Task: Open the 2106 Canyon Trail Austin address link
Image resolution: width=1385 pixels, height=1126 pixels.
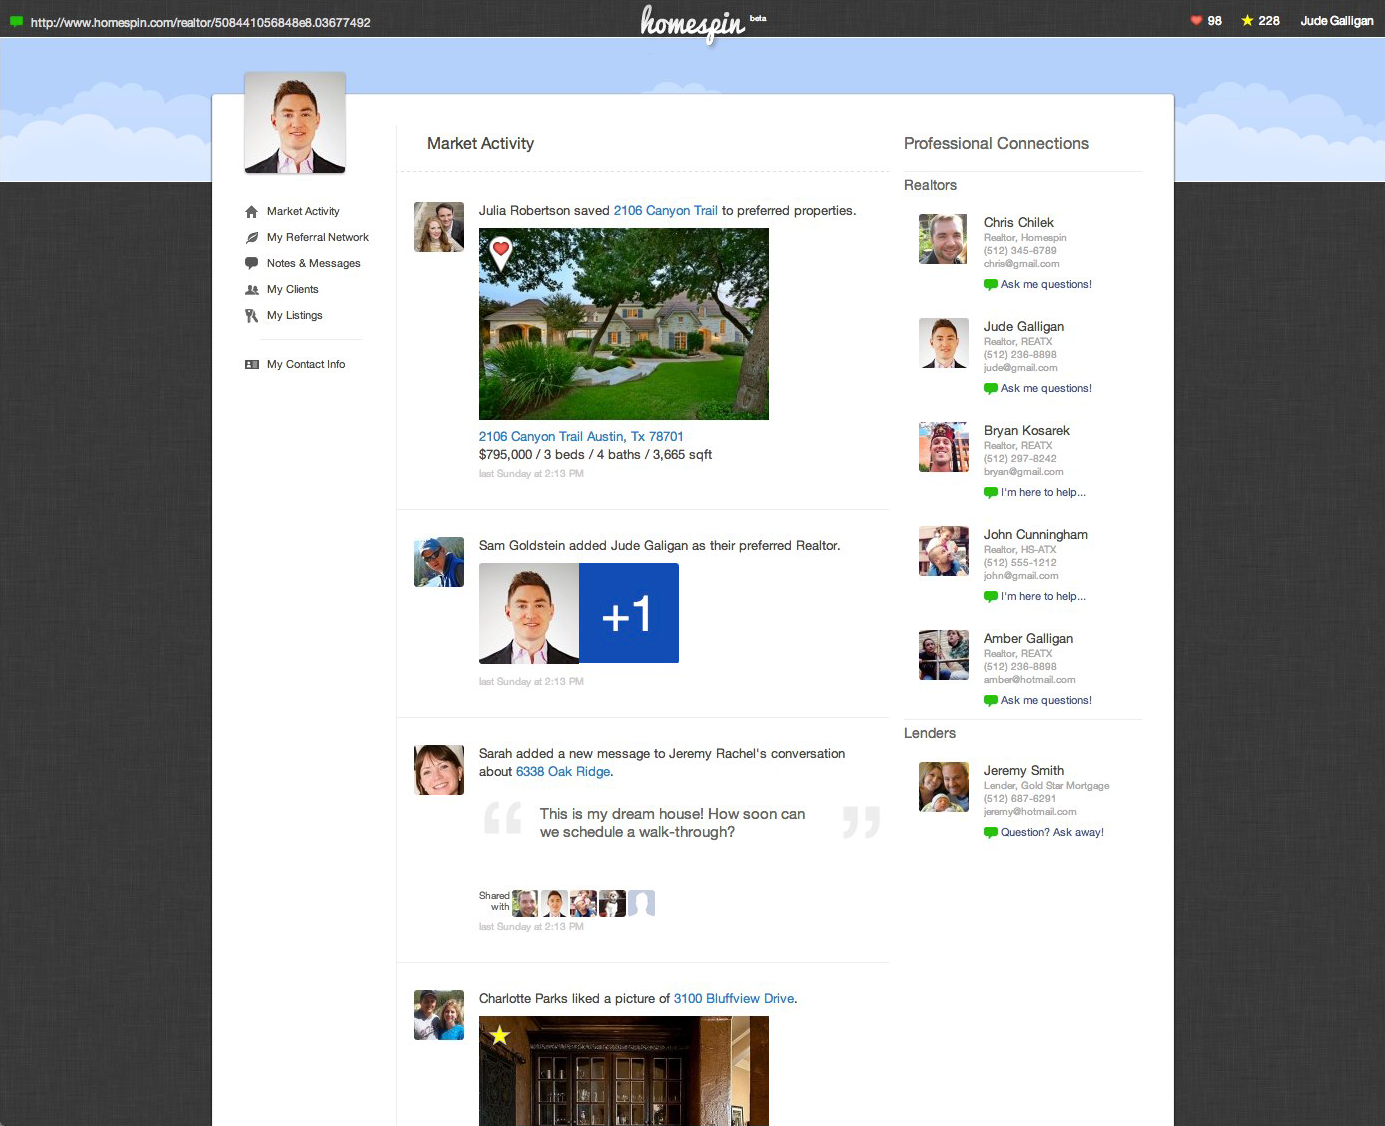Action: pyautogui.click(x=580, y=437)
